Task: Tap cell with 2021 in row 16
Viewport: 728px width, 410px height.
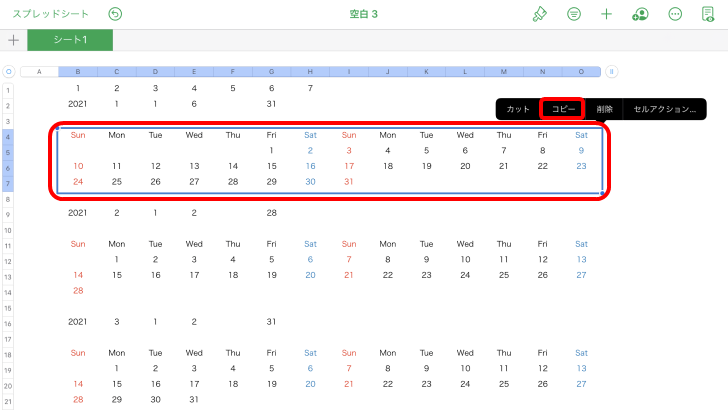Action: click(78, 321)
